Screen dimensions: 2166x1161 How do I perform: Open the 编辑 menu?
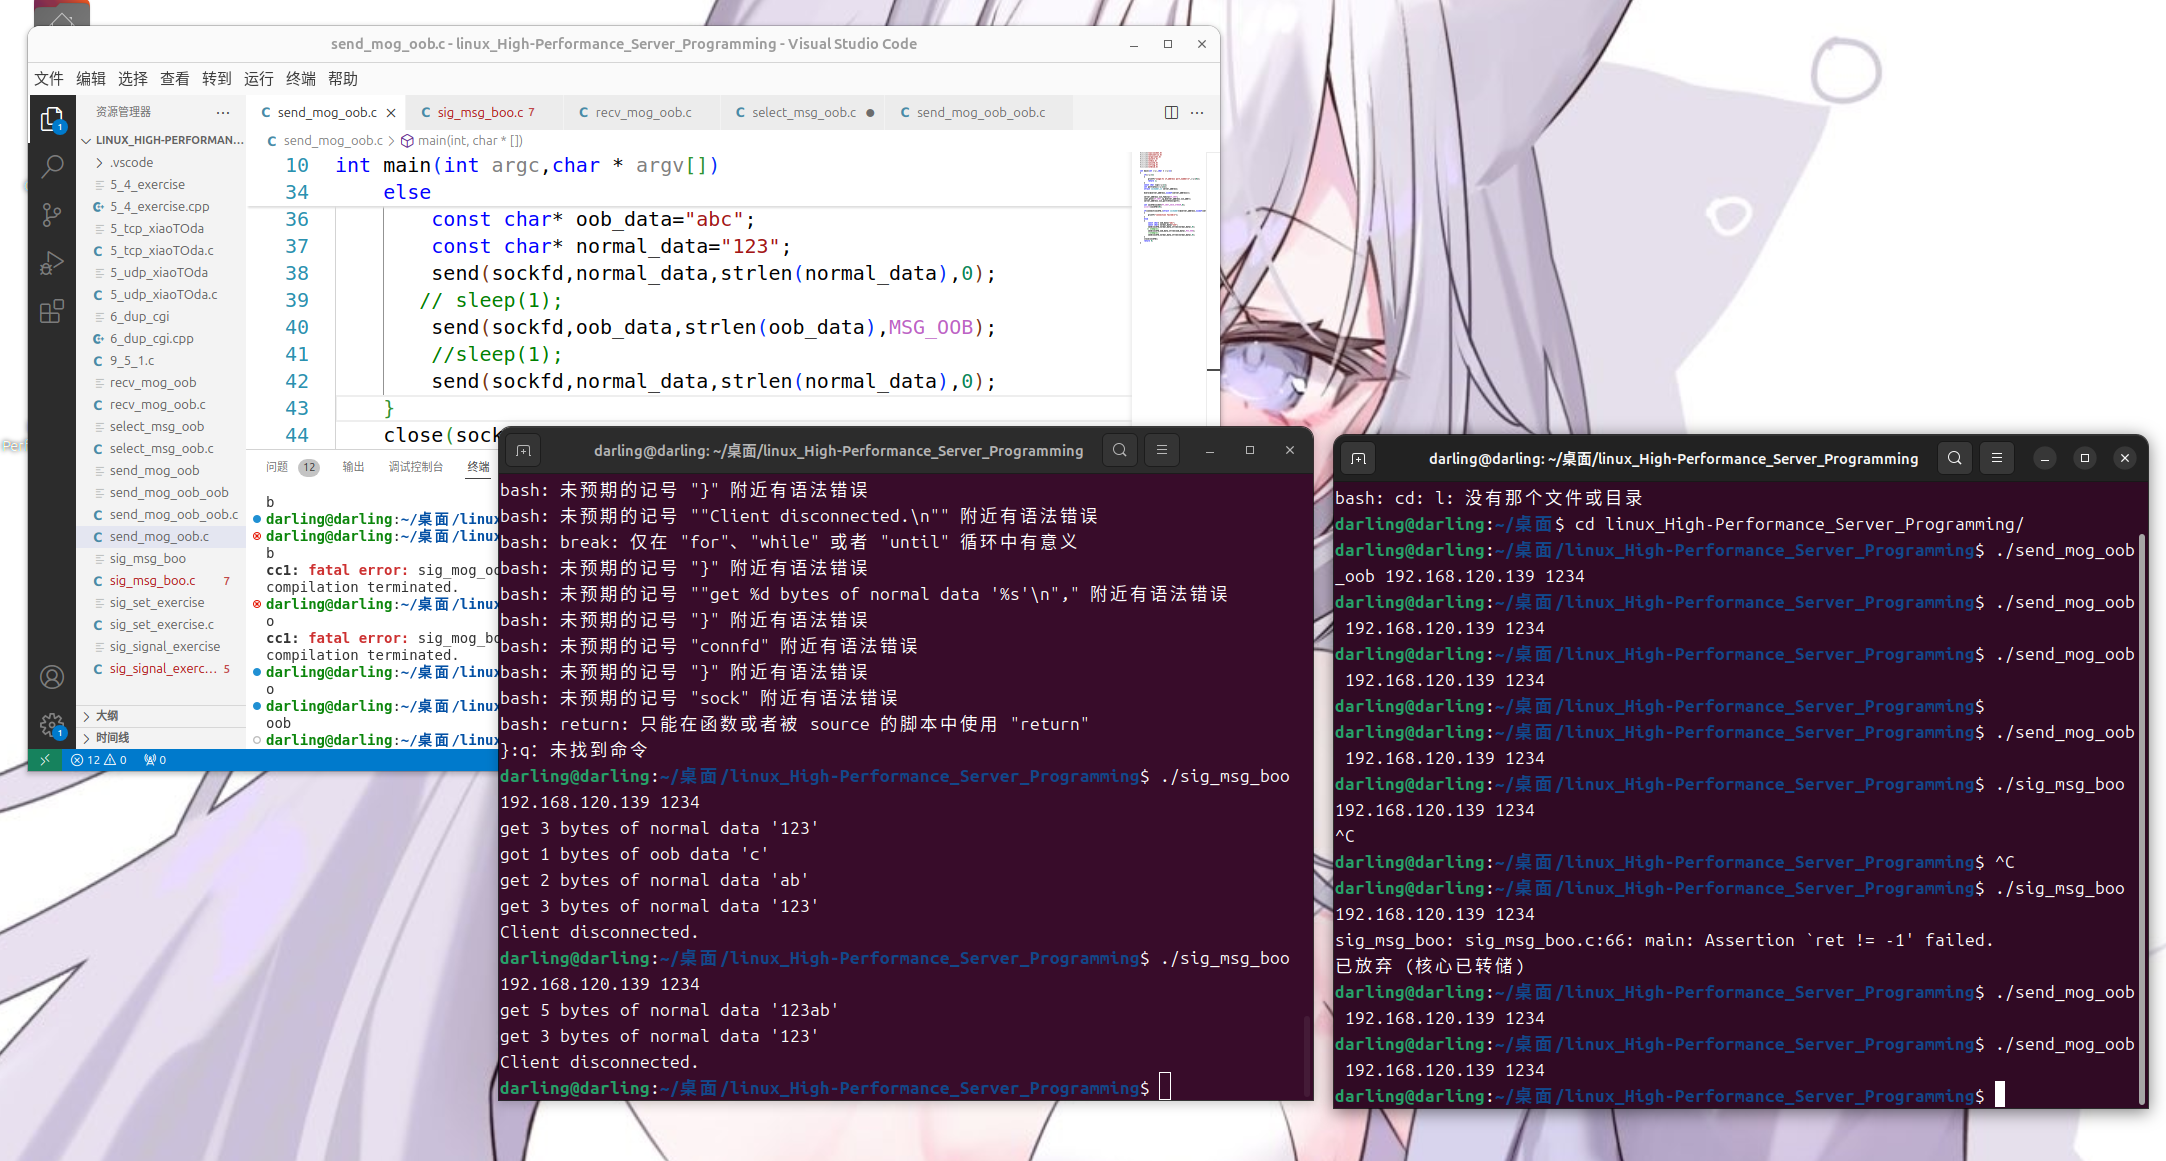point(91,79)
